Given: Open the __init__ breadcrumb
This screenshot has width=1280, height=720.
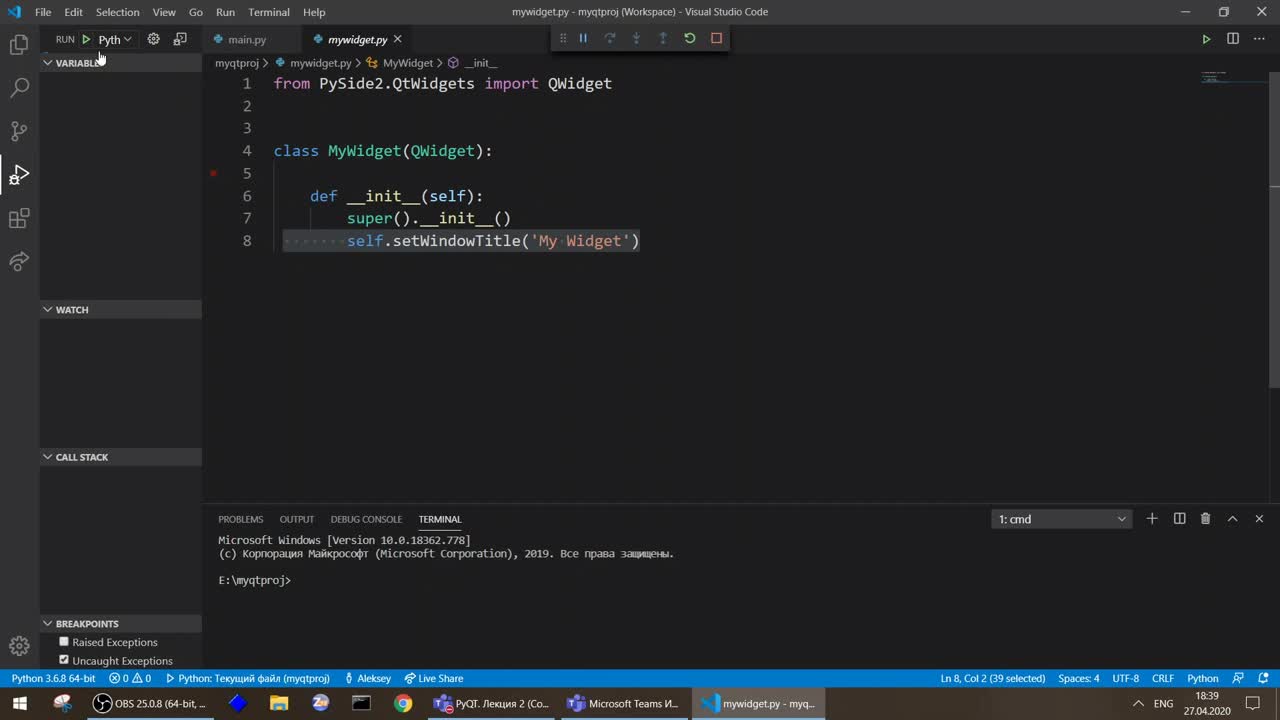Looking at the screenshot, I should (472, 63).
